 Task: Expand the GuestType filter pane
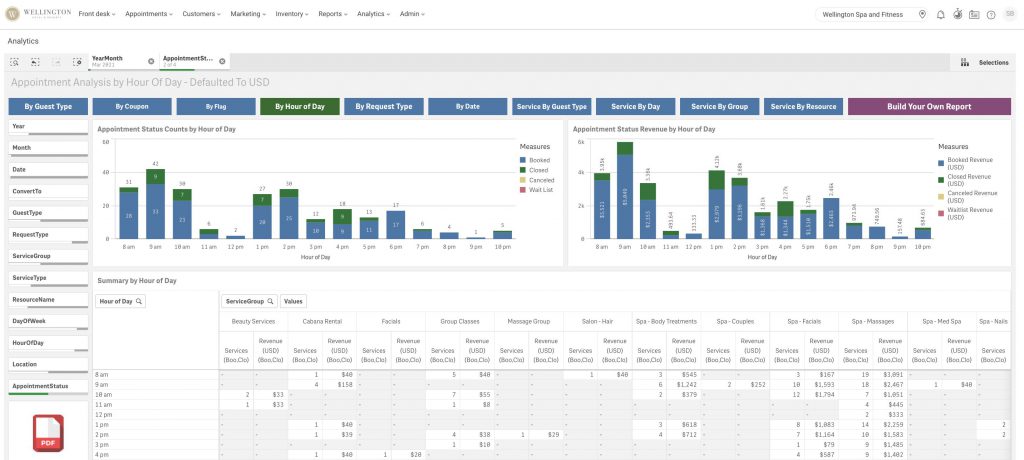pos(47,213)
